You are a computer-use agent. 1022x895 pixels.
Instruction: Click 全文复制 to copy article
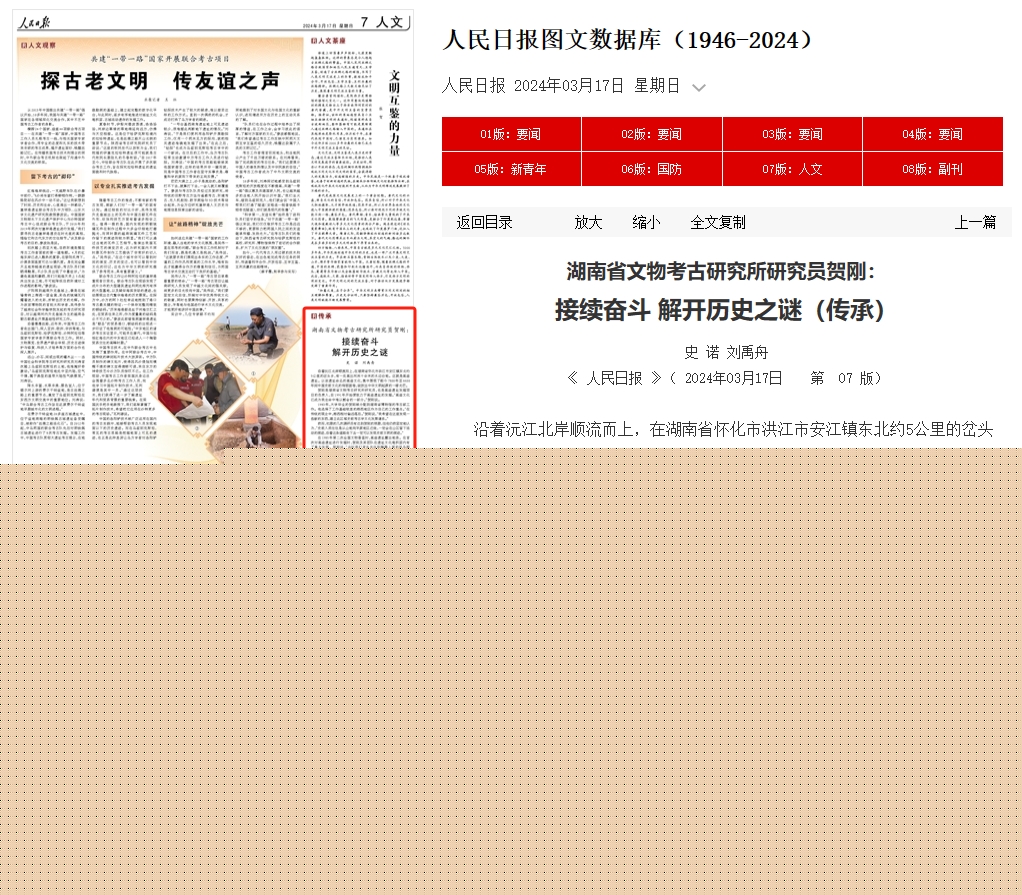718,222
